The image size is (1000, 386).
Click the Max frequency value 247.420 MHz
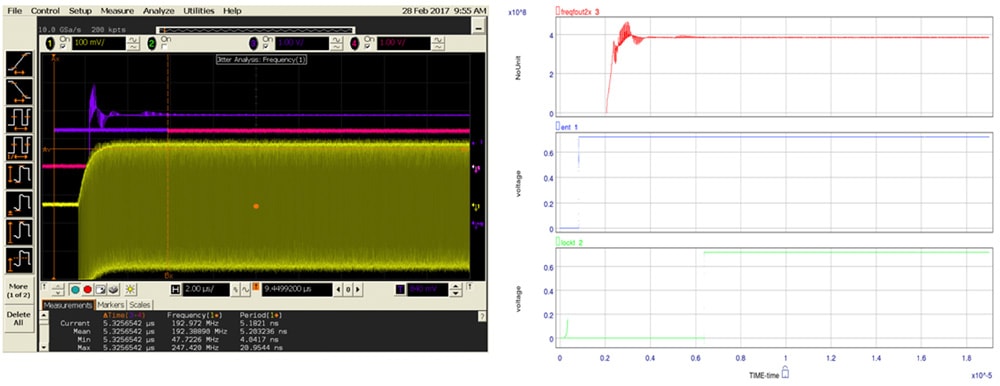tap(195, 348)
